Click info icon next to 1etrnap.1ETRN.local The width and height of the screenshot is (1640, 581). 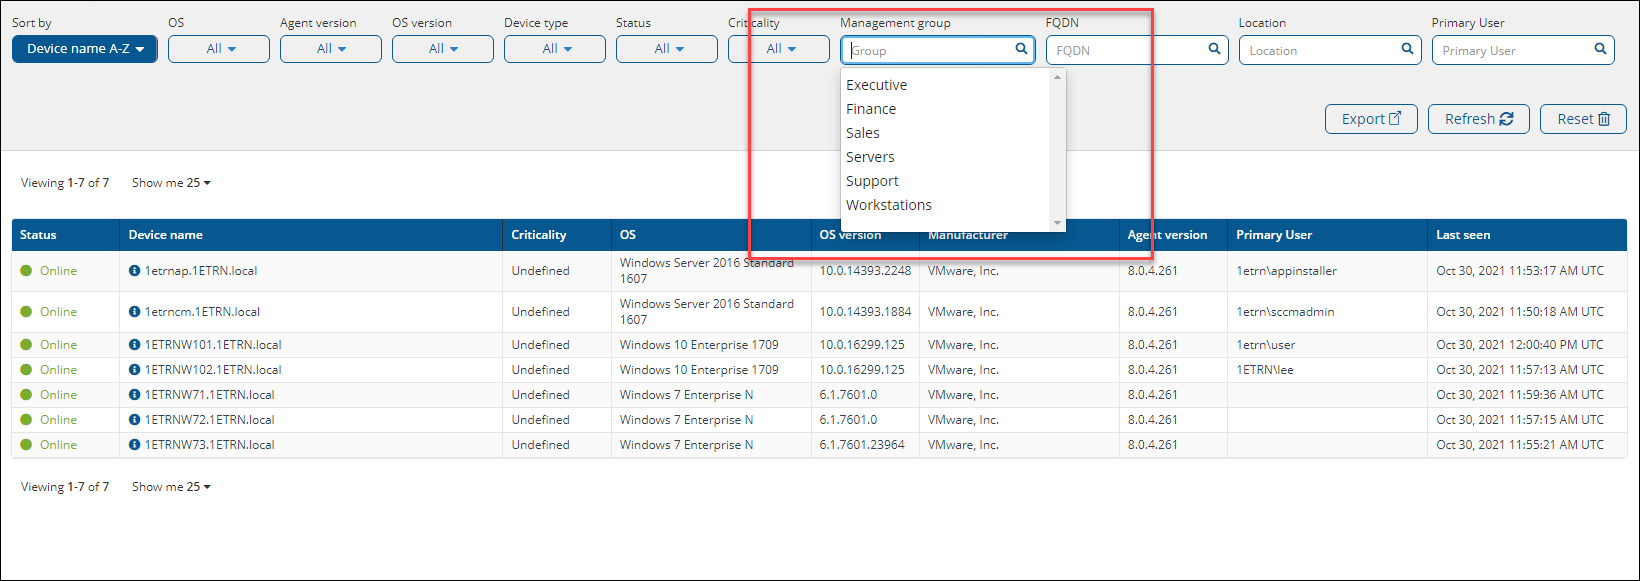[134, 271]
